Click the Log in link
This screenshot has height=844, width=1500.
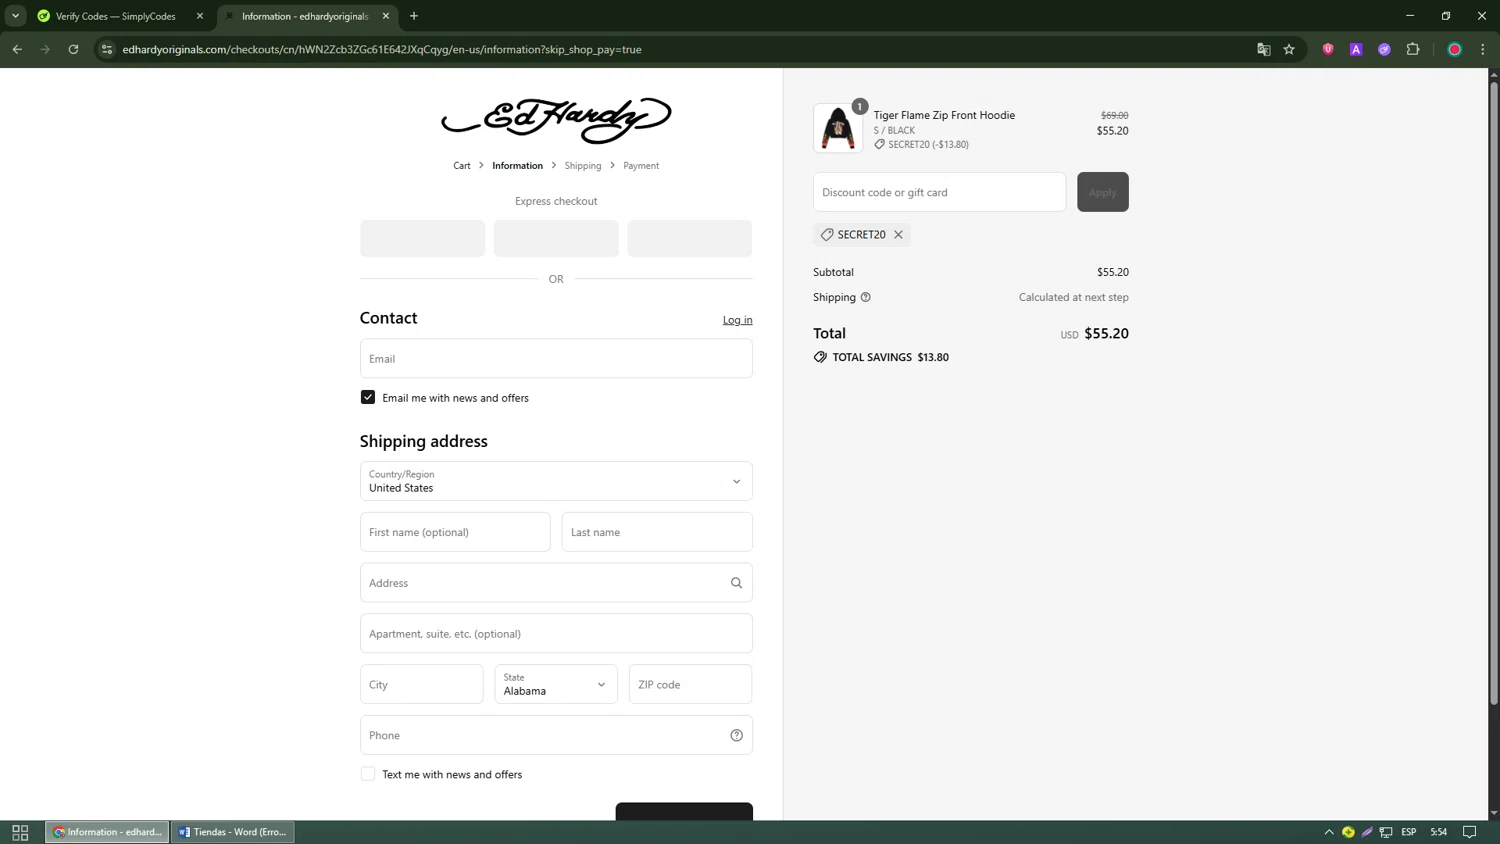(738, 320)
